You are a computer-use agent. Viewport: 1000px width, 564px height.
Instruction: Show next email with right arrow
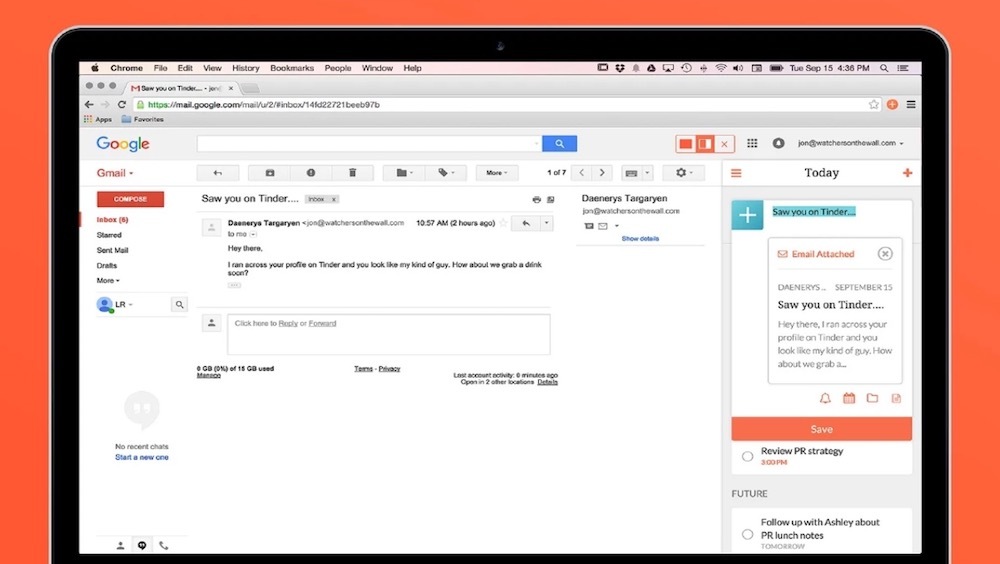(x=602, y=173)
